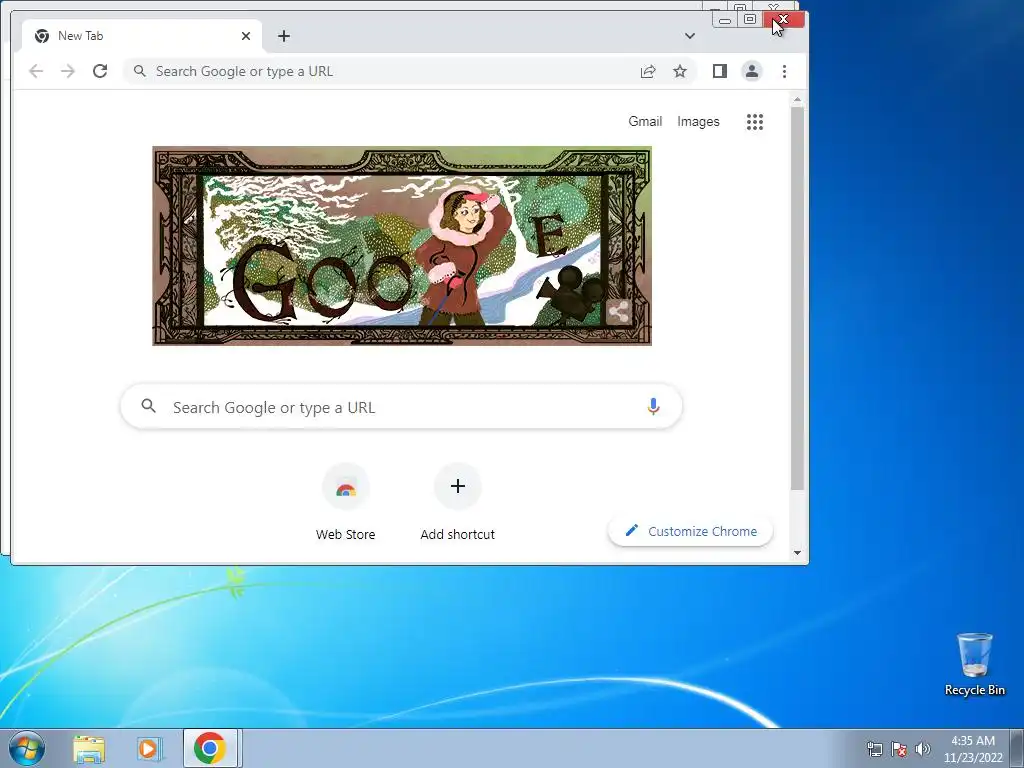Open the Chrome side panel
The height and width of the screenshot is (768, 1024).
[x=720, y=71]
